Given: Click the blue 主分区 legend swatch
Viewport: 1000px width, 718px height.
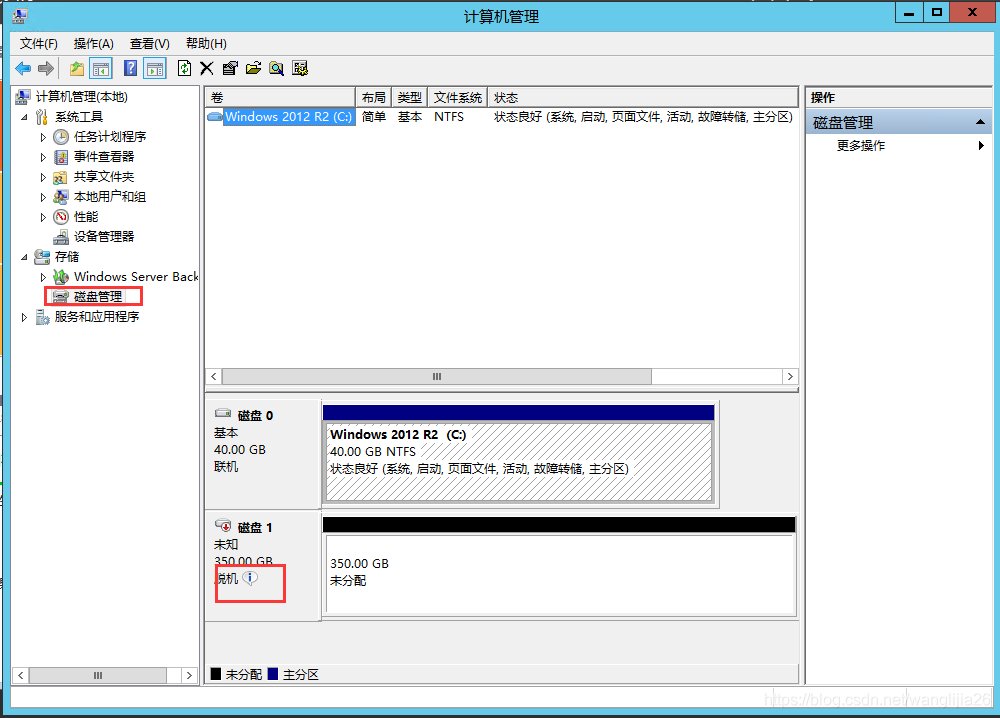Looking at the screenshot, I should point(273,674).
